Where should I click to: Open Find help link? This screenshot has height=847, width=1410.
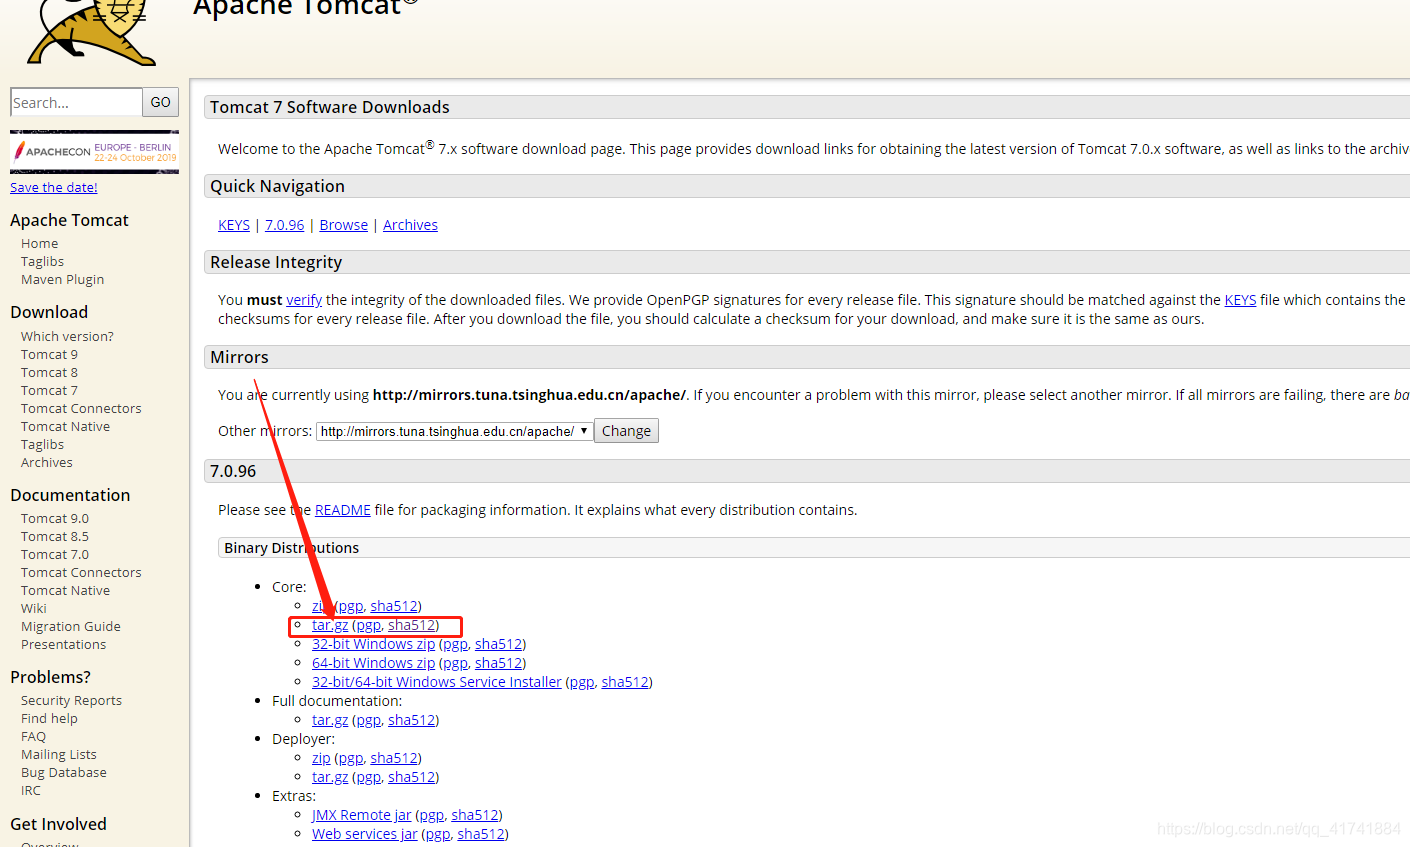49,718
